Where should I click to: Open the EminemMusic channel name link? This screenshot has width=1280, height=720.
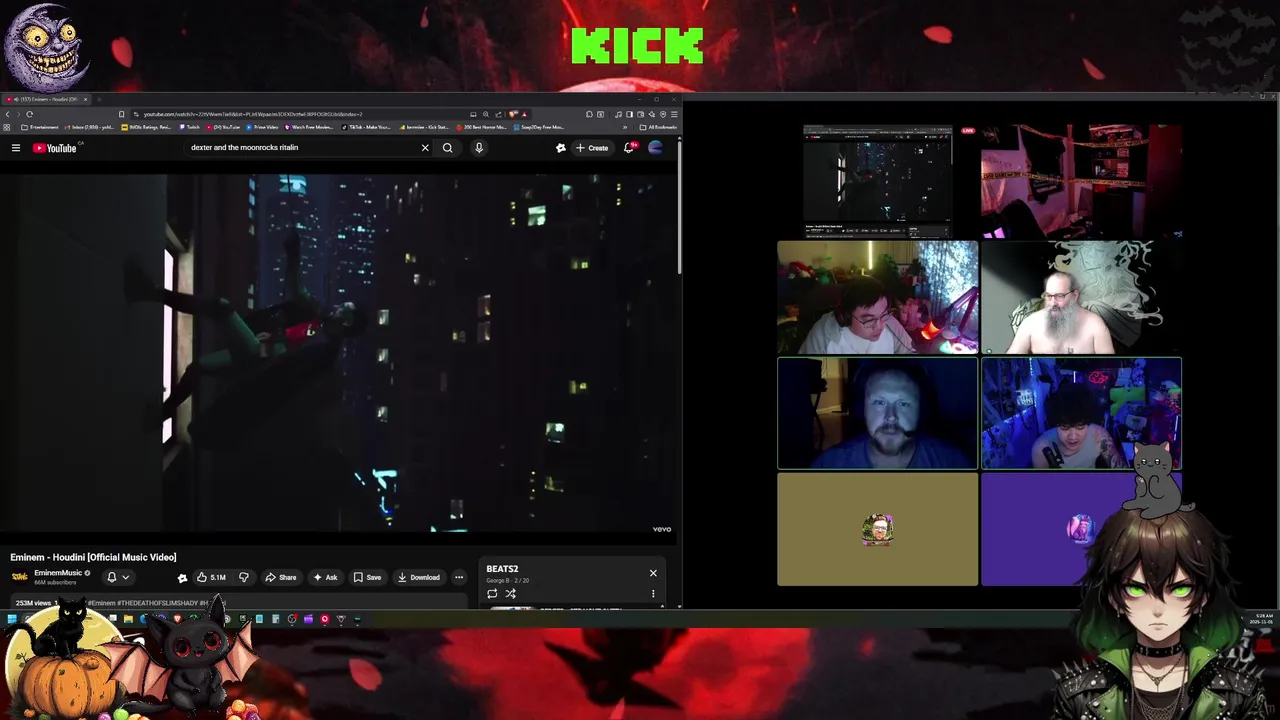pyautogui.click(x=58, y=573)
